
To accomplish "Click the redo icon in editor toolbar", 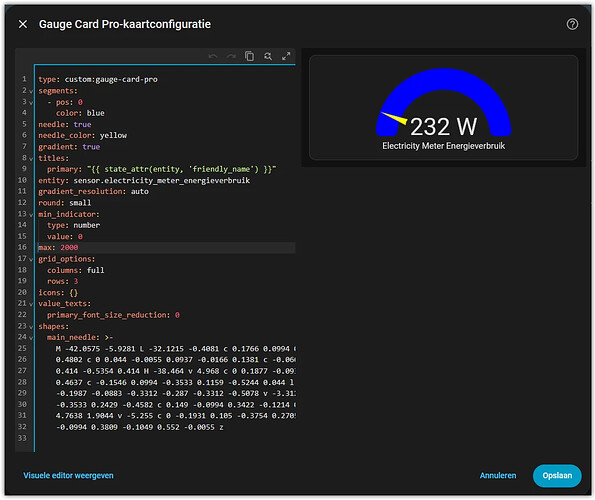I will (x=231, y=57).
